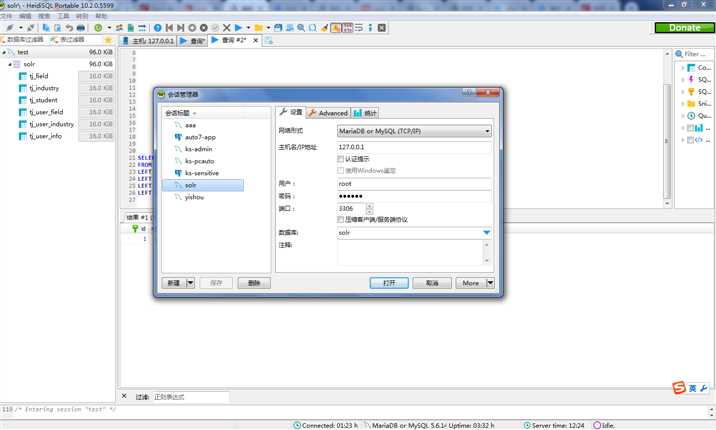Click the floppy disk Save icon in toolbar
Image resolution: width=716 pixels, height=430 pixels.
click(278, 28)
